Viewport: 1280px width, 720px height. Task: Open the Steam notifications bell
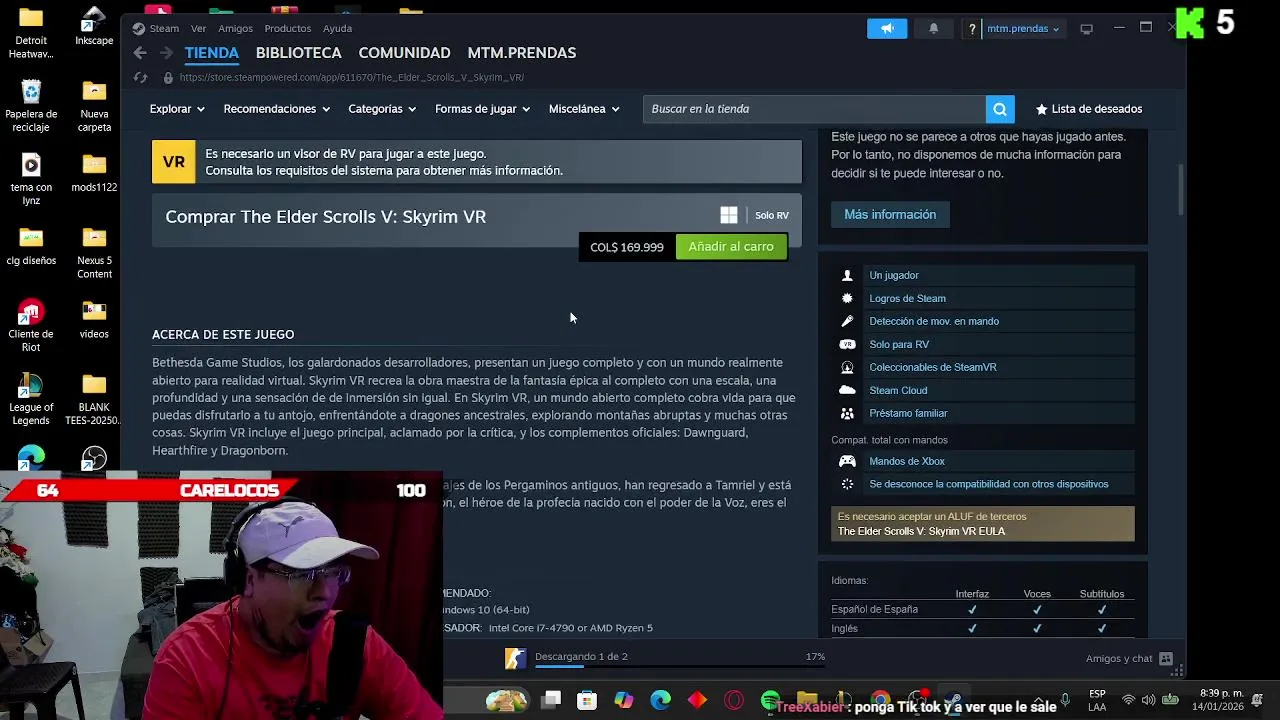click(x=933, y=28)
